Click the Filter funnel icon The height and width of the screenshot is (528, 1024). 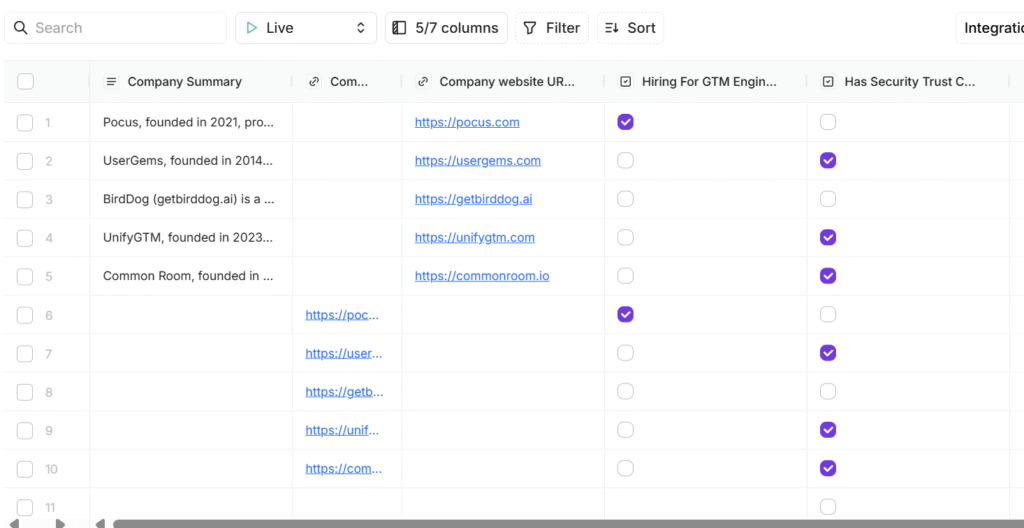pyautogui.click(x=531, y=28)
